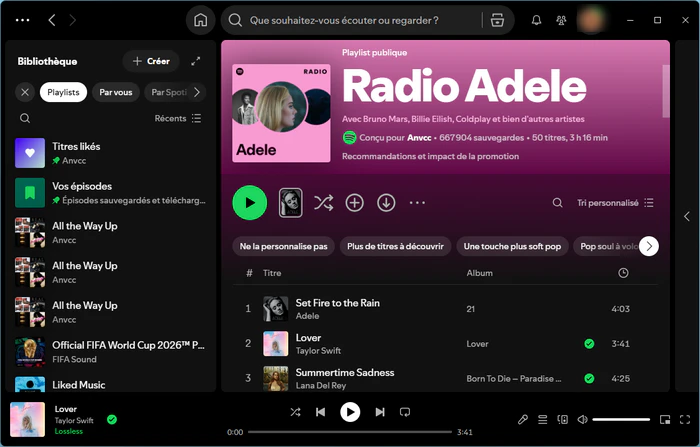The width and height of the screenshot is (700, 447).
Task: Open Liked Music playlist
Action: coord(110,384)
